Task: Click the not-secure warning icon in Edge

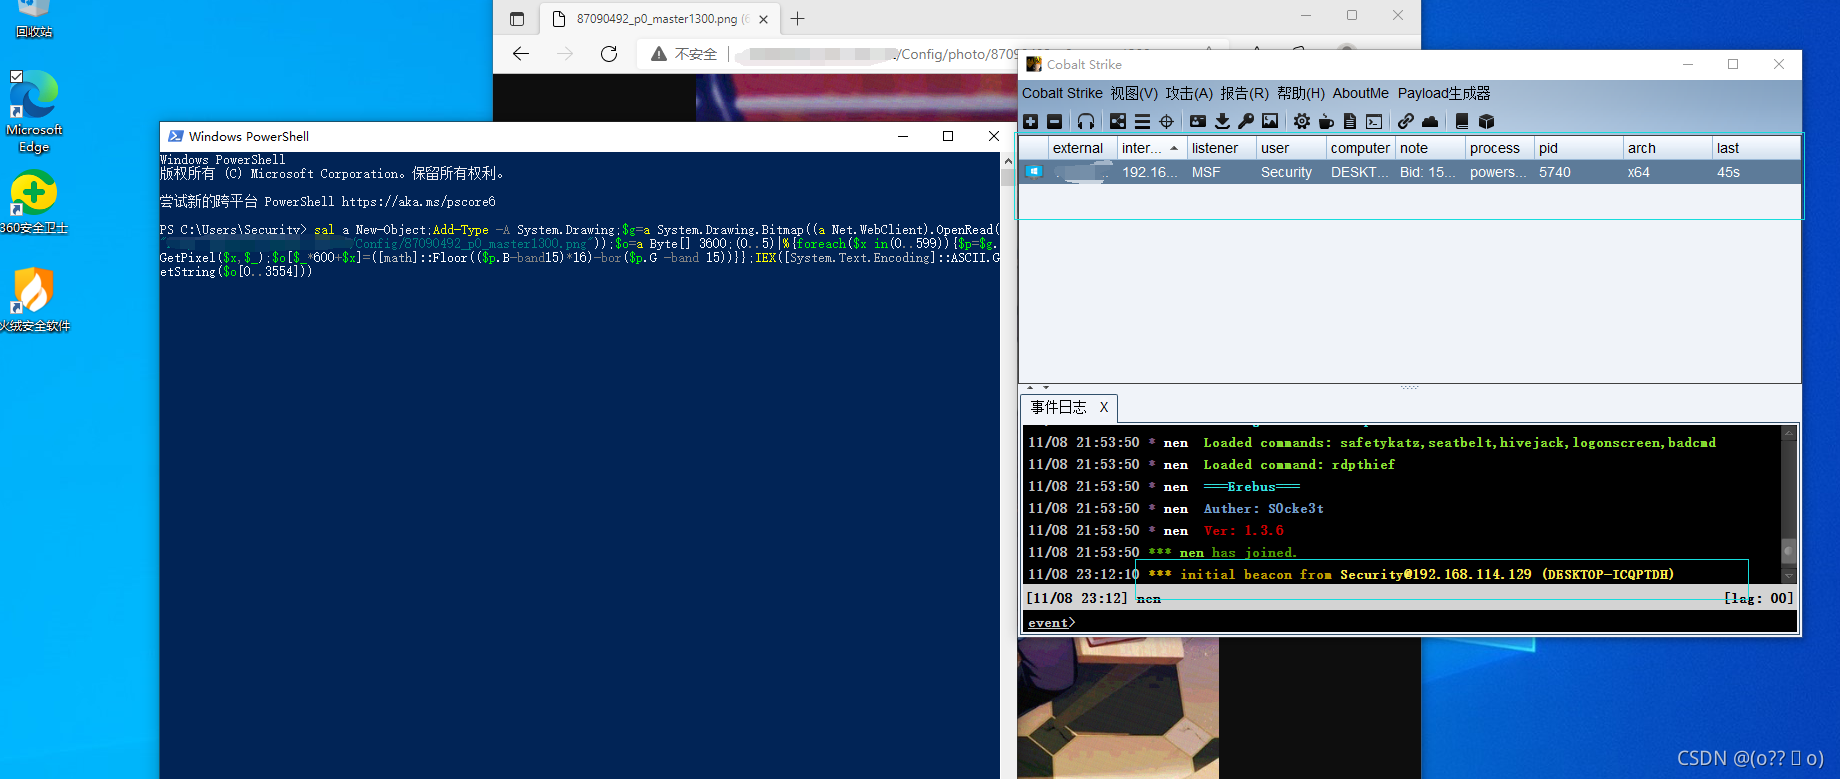Action: click(x=659, y=54)
